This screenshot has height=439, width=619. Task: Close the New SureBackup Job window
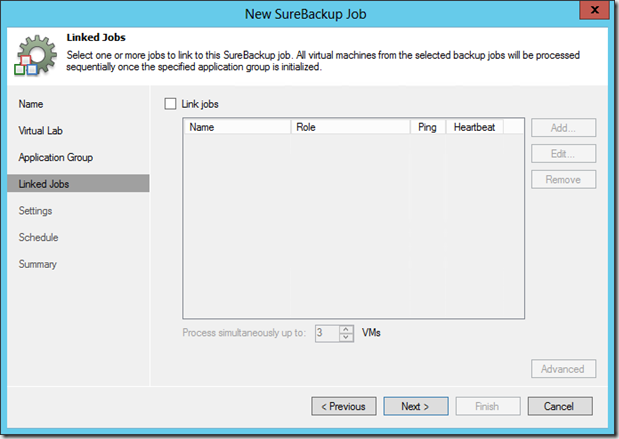pos(594,10)
